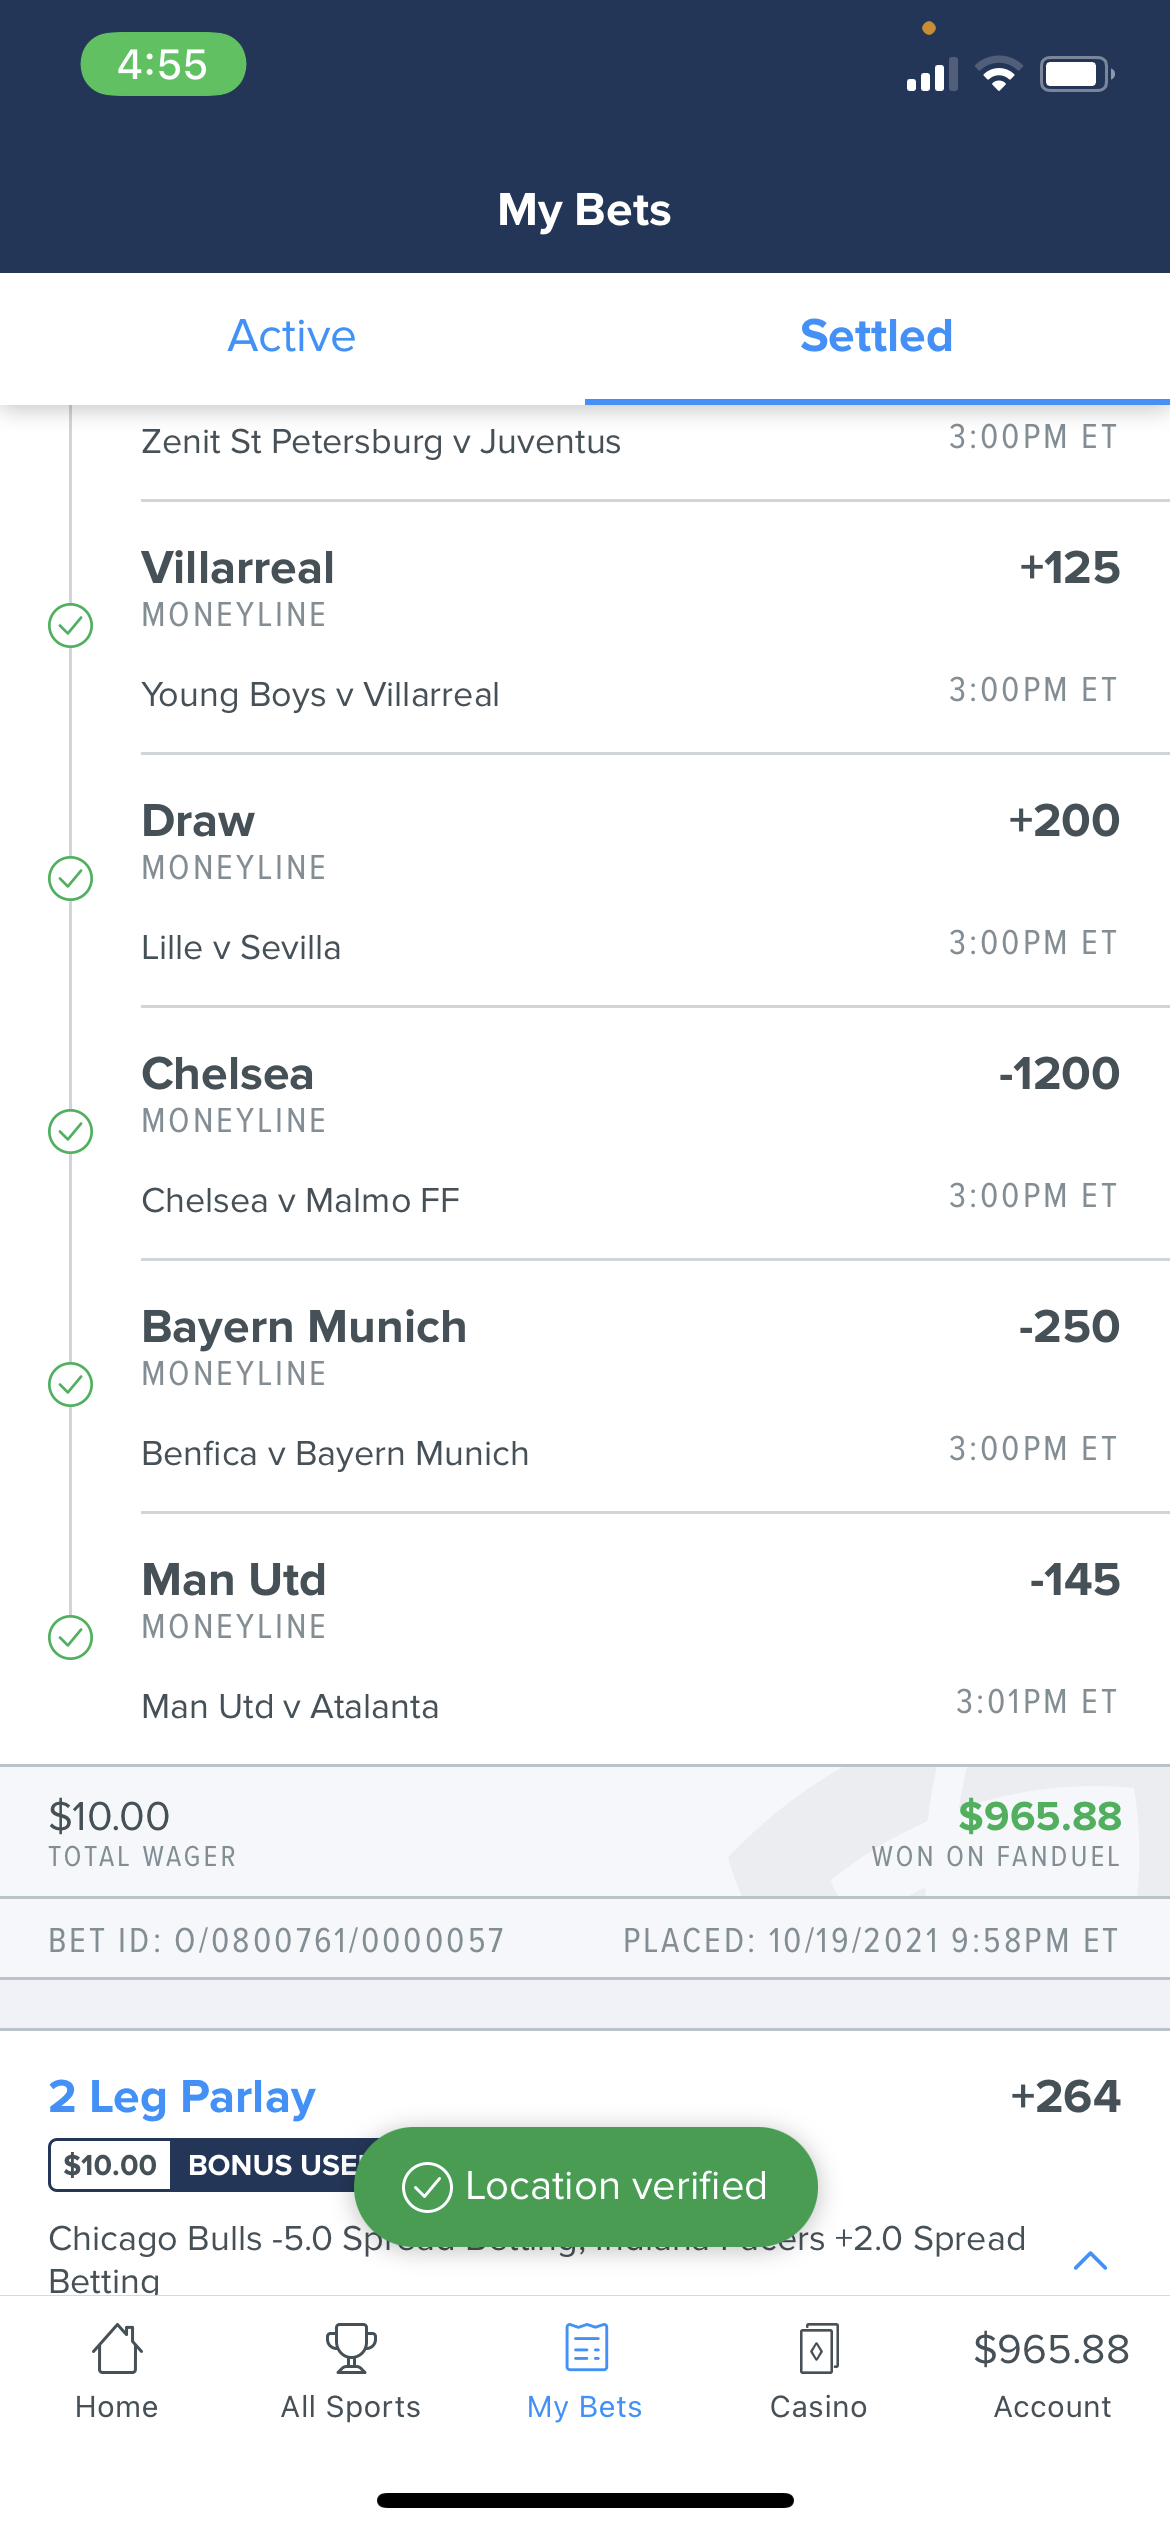Tap the green 4:55 time pill
This screenshot has height=2532, width=1170.
pyautogui.click(x=163, y=65)
